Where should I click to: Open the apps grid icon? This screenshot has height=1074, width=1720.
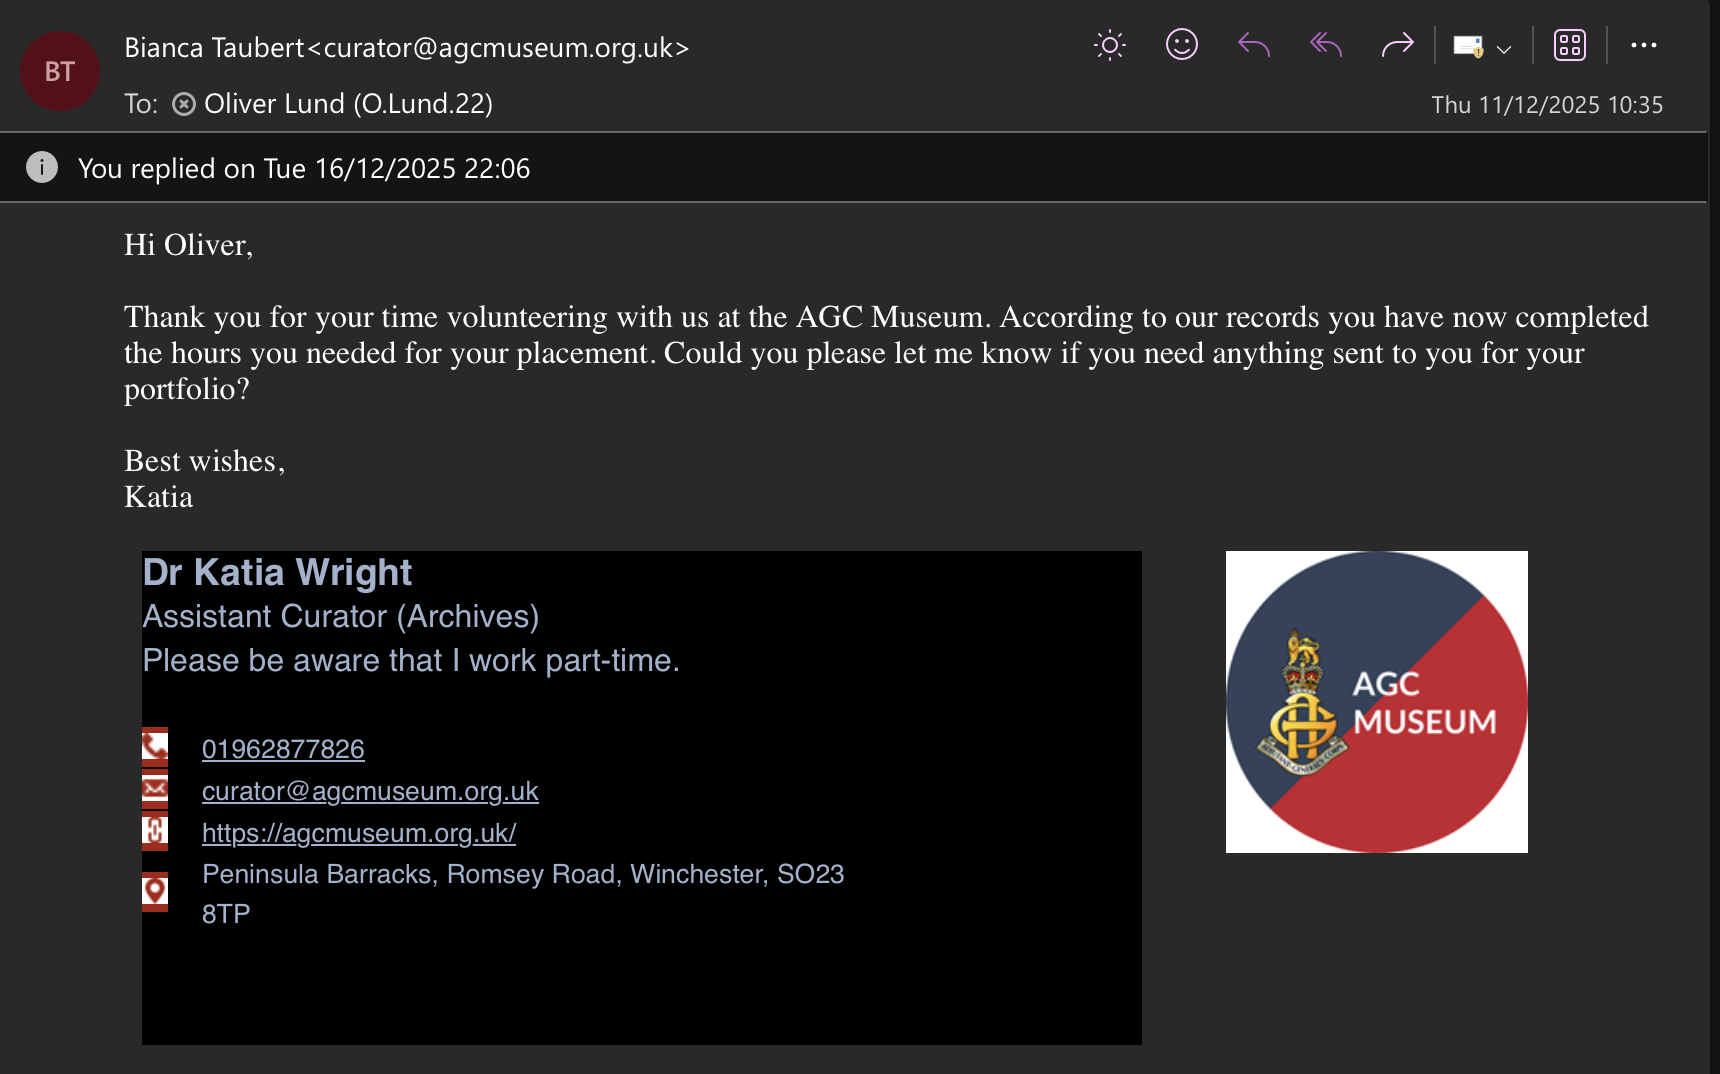[x=1569, y=45]
